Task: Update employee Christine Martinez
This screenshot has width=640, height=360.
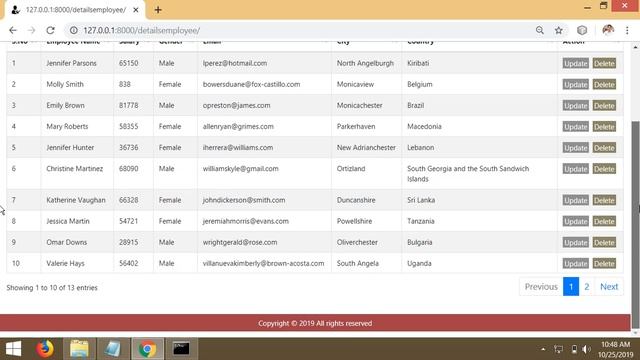Action: tap(576, 169)
